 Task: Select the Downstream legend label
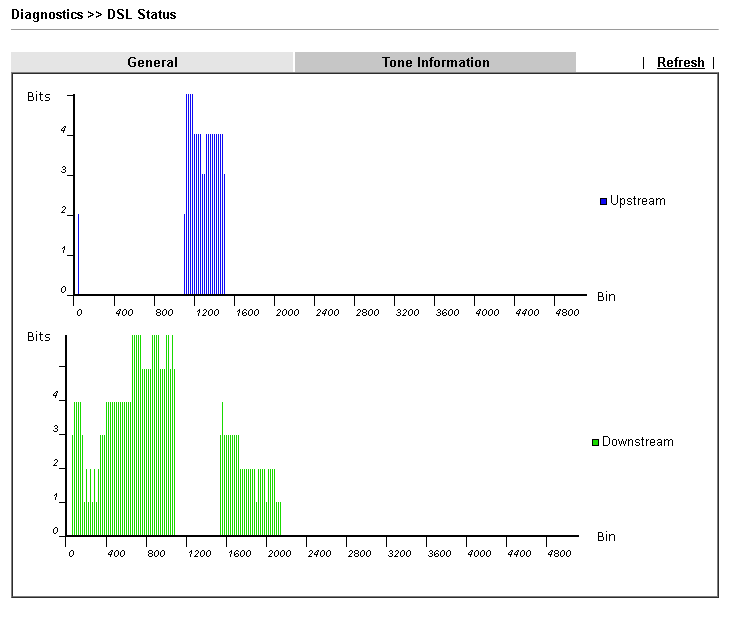[637, 442]
